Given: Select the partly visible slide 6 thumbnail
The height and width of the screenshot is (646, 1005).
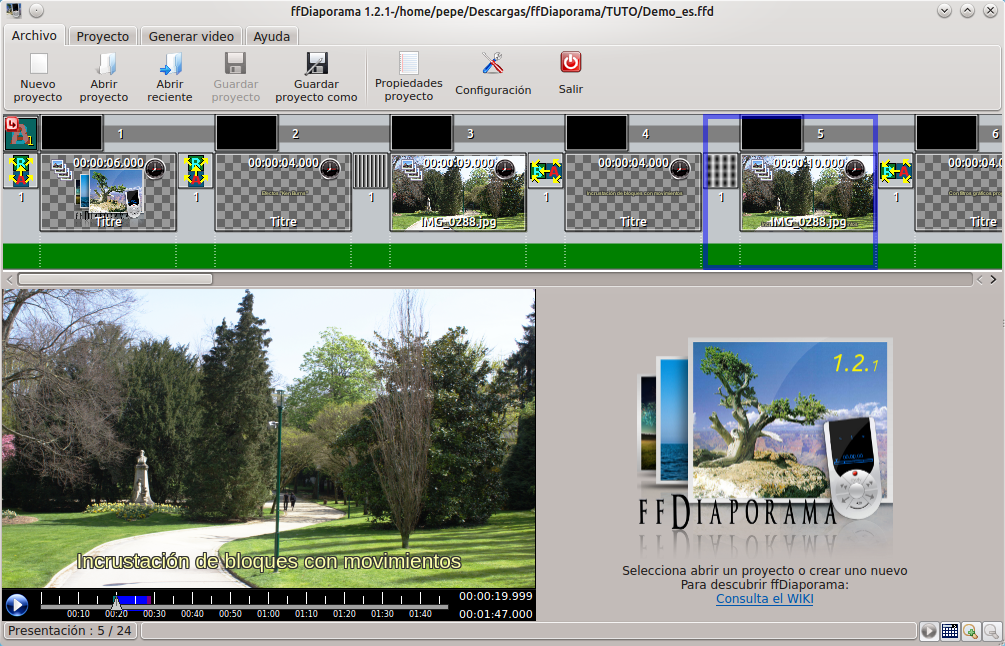Looking at the screenshot, I should [x=959, y=192].
